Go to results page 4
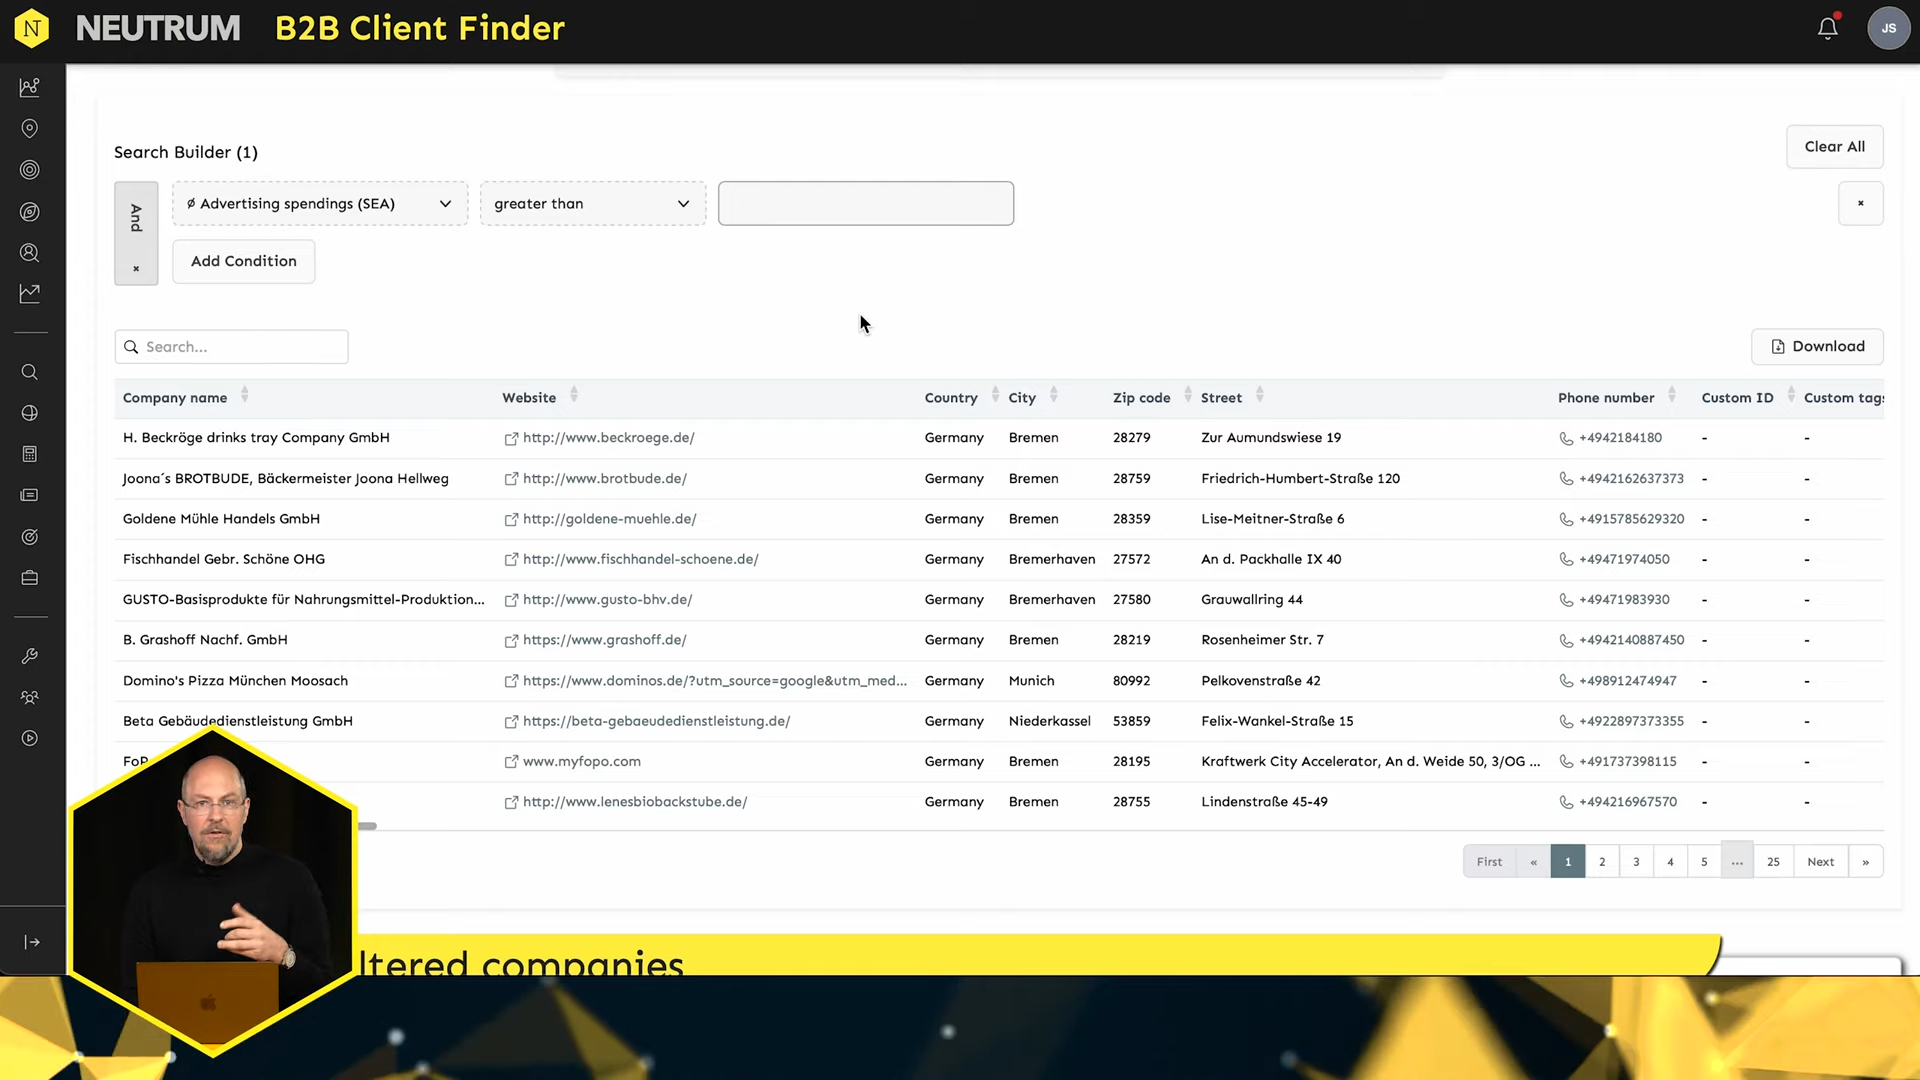Screen dimensions: 1920x1080 1670,862
